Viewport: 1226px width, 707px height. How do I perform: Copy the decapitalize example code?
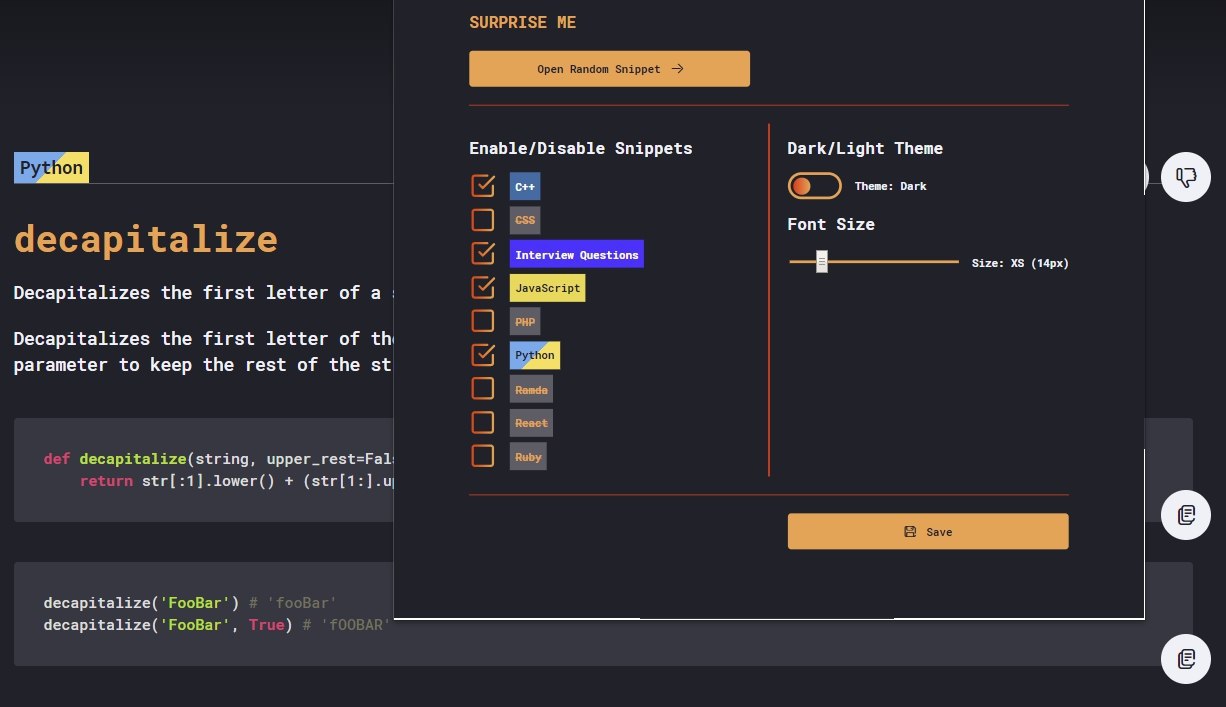click(1186, 659)
